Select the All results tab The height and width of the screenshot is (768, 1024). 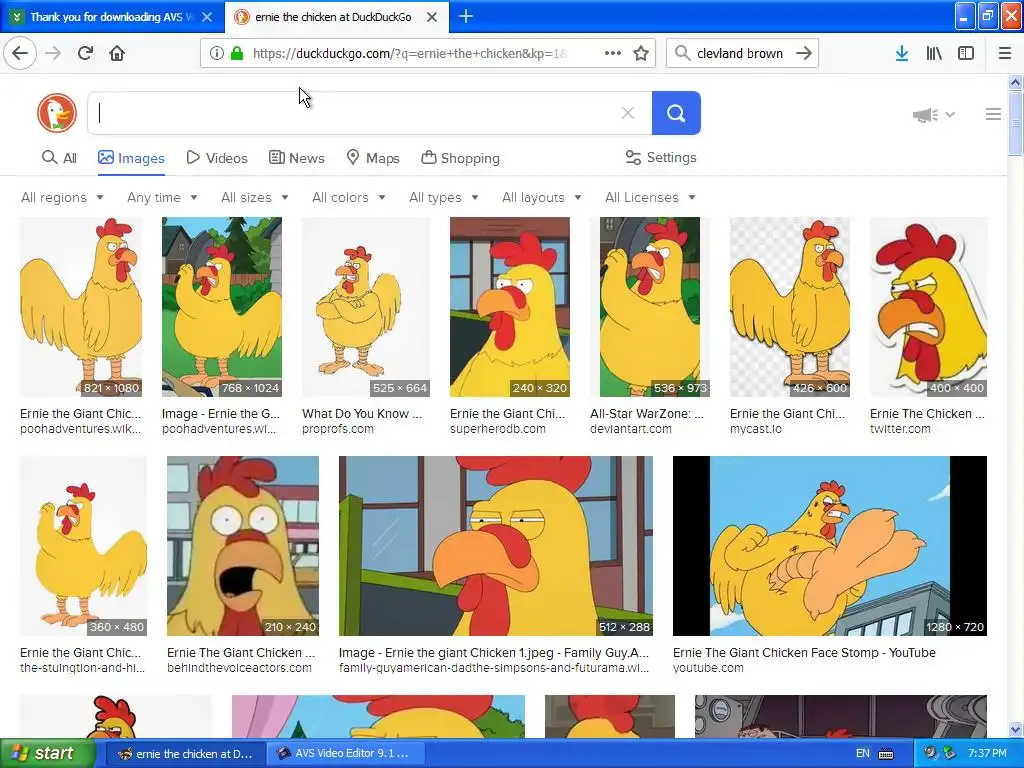[x=59, y=158]
